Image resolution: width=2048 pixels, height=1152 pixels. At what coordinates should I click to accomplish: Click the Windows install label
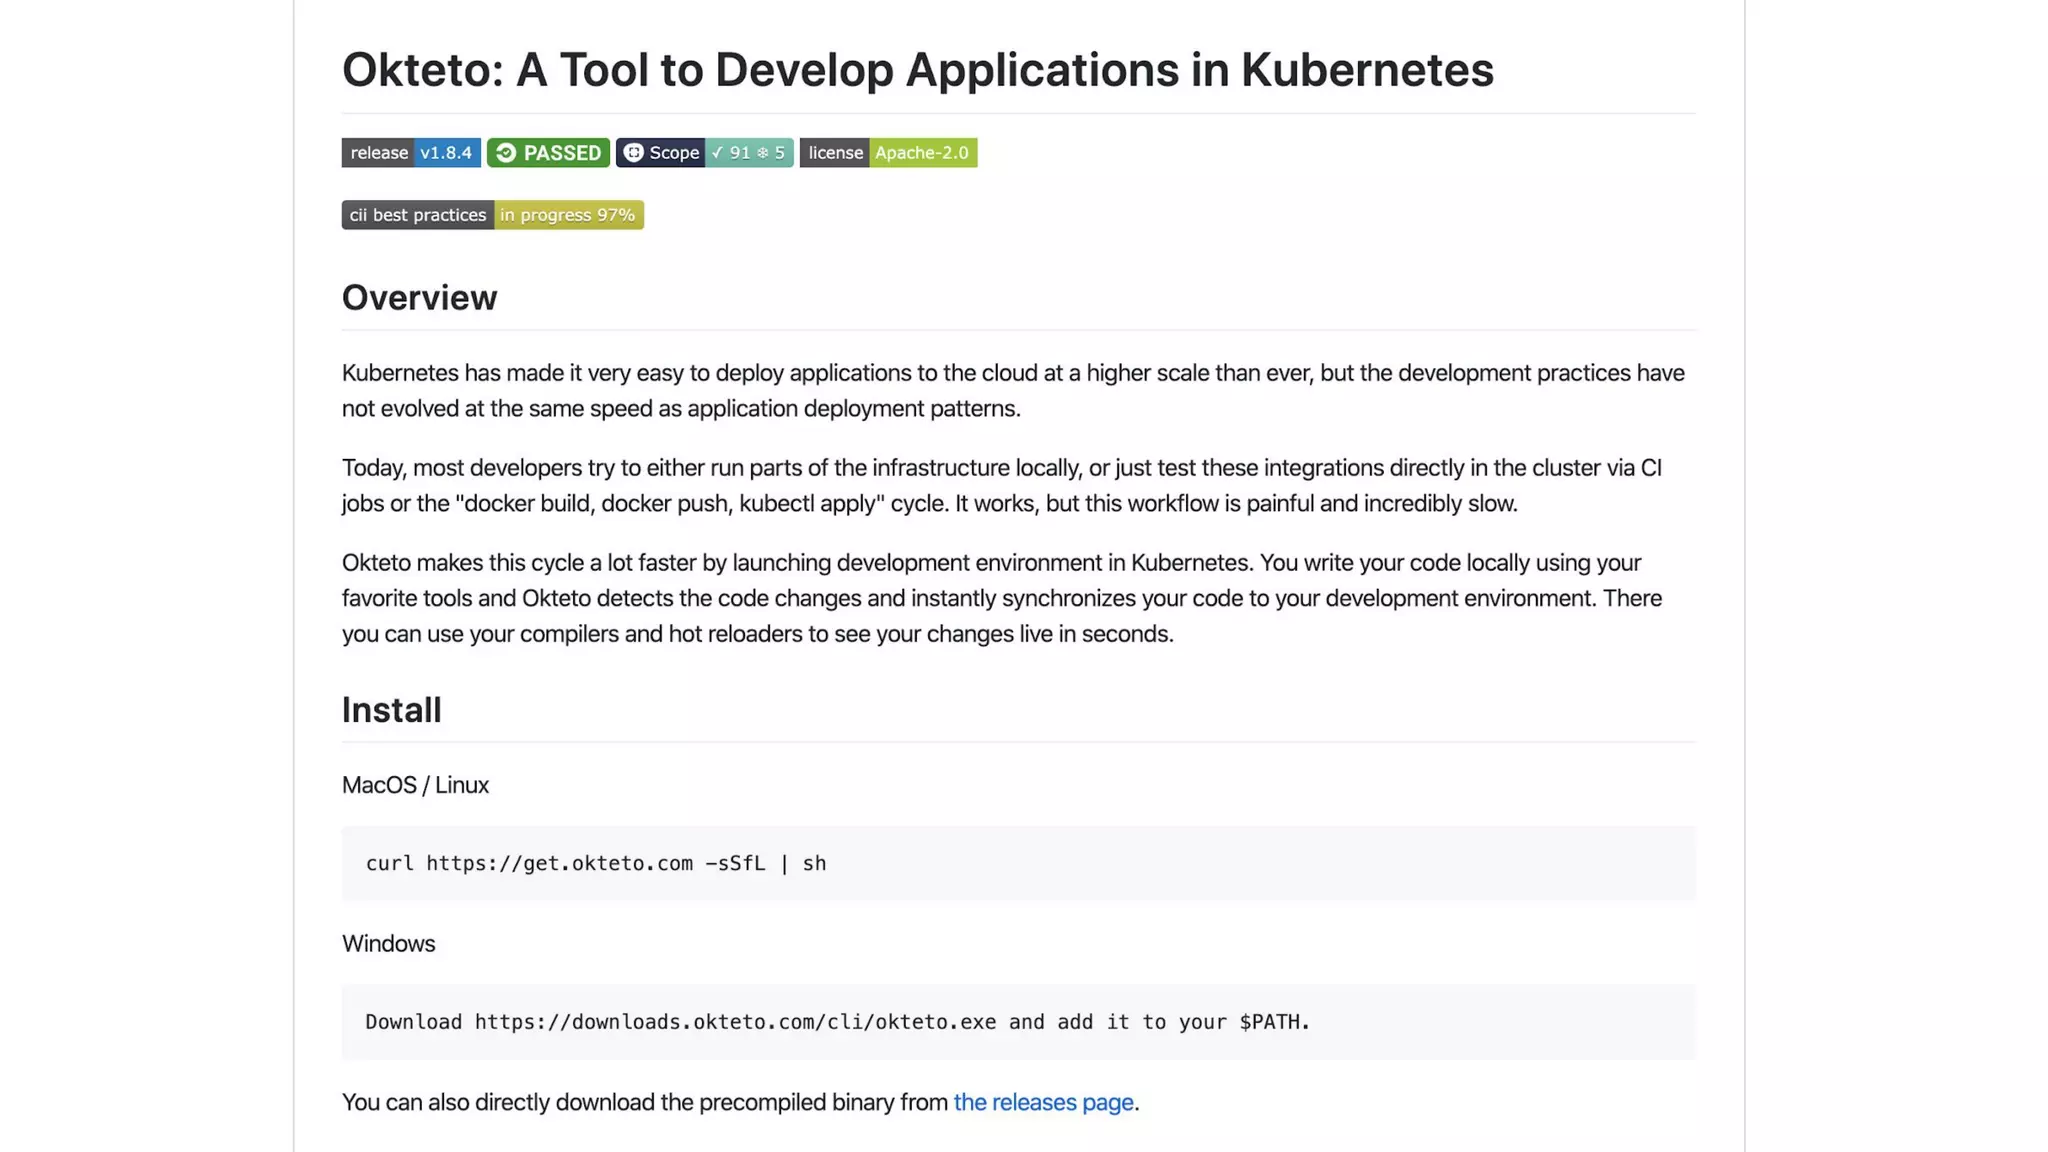coord(388,944)
